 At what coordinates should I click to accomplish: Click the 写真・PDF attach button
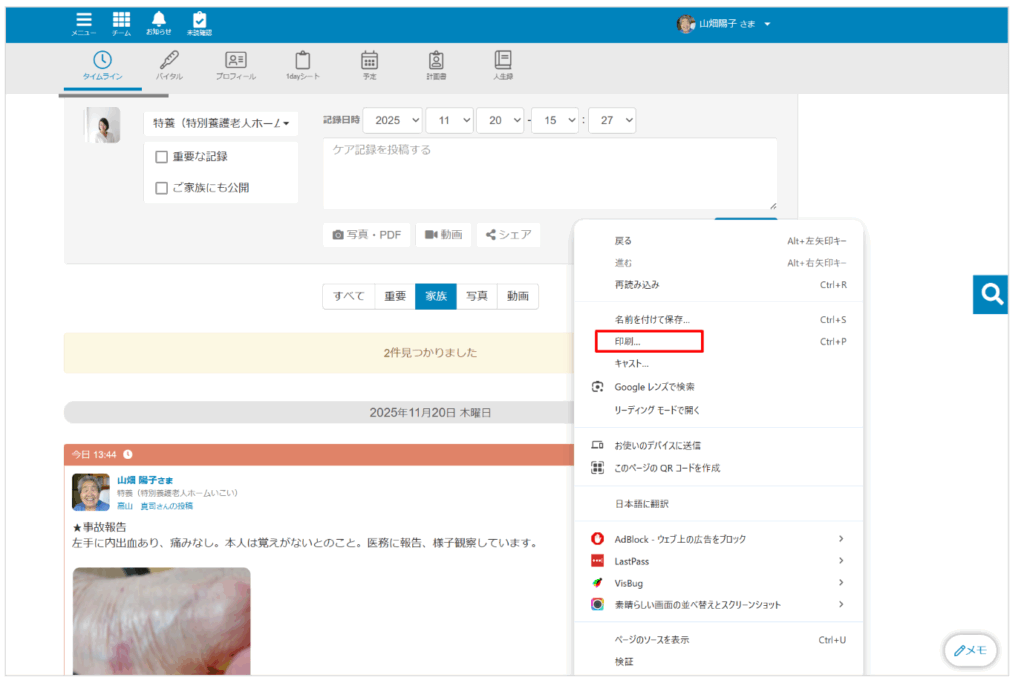[x=366, y=235]
